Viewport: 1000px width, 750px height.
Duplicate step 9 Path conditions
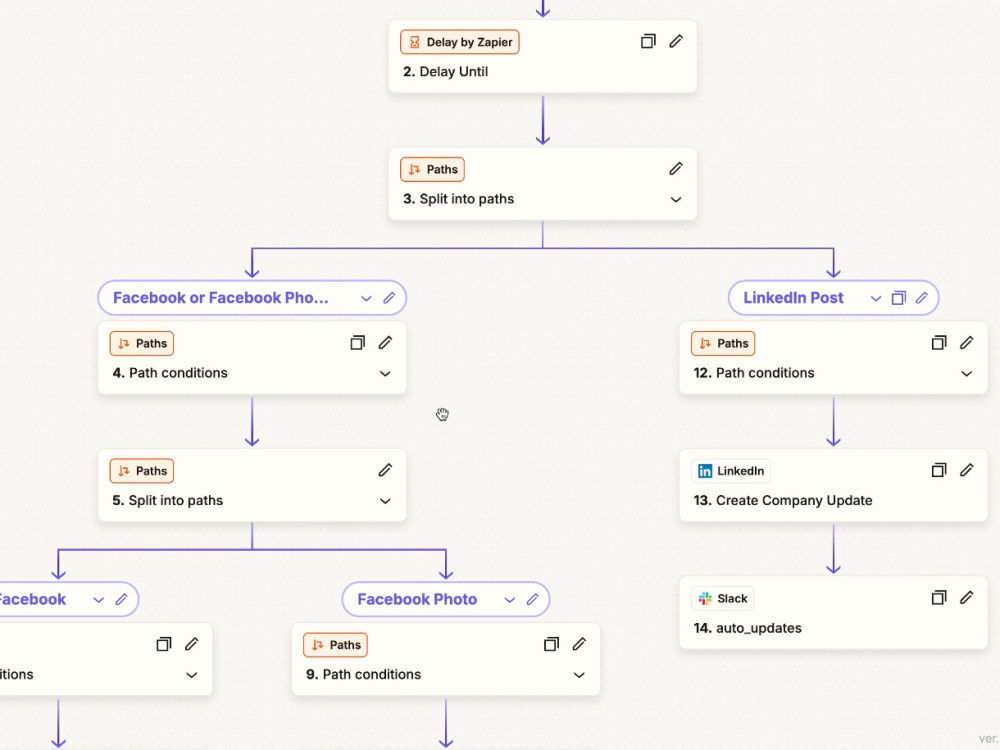click(x=552, y=644)
